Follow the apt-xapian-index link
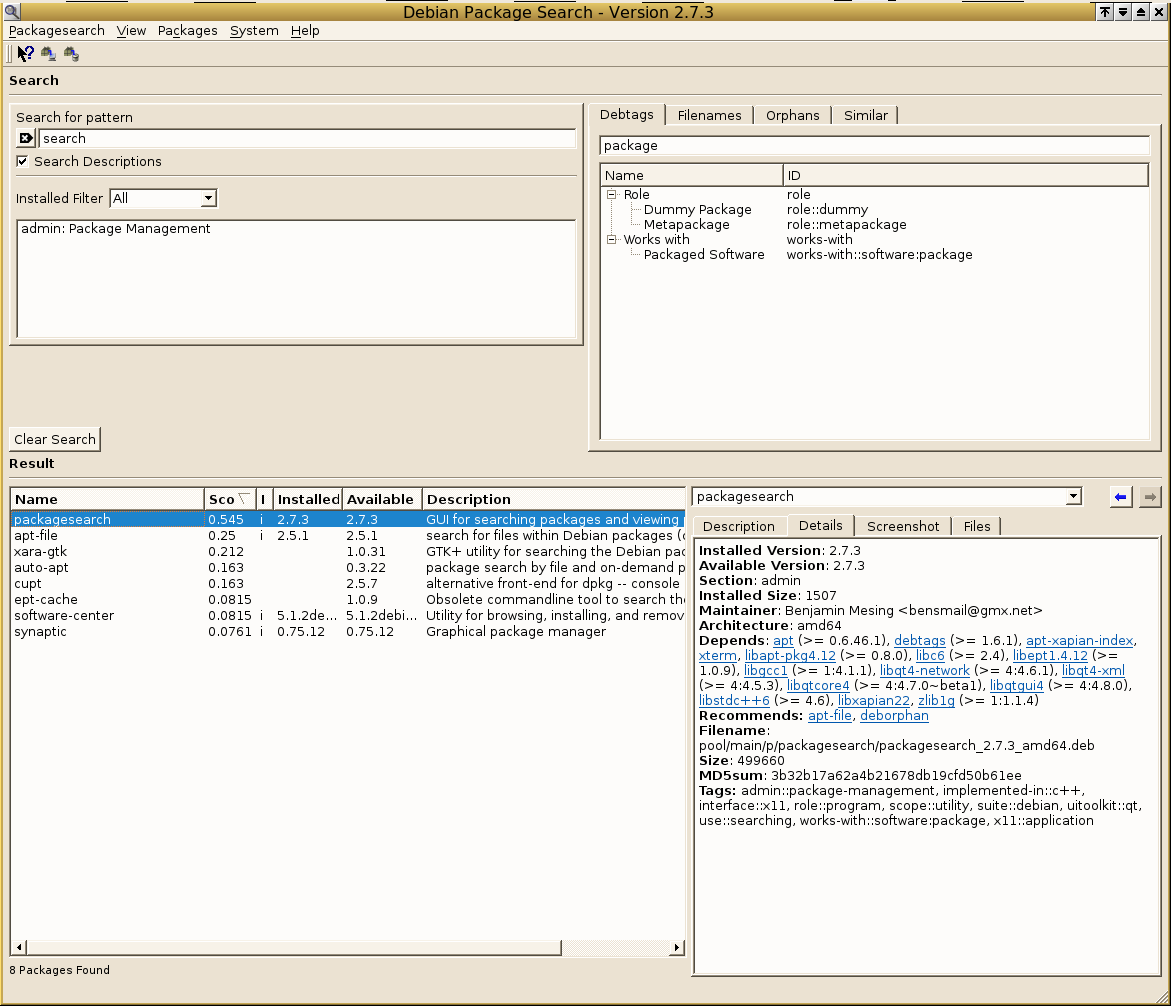Viewport: 1171px width, 1006px height. point(1079,641)
